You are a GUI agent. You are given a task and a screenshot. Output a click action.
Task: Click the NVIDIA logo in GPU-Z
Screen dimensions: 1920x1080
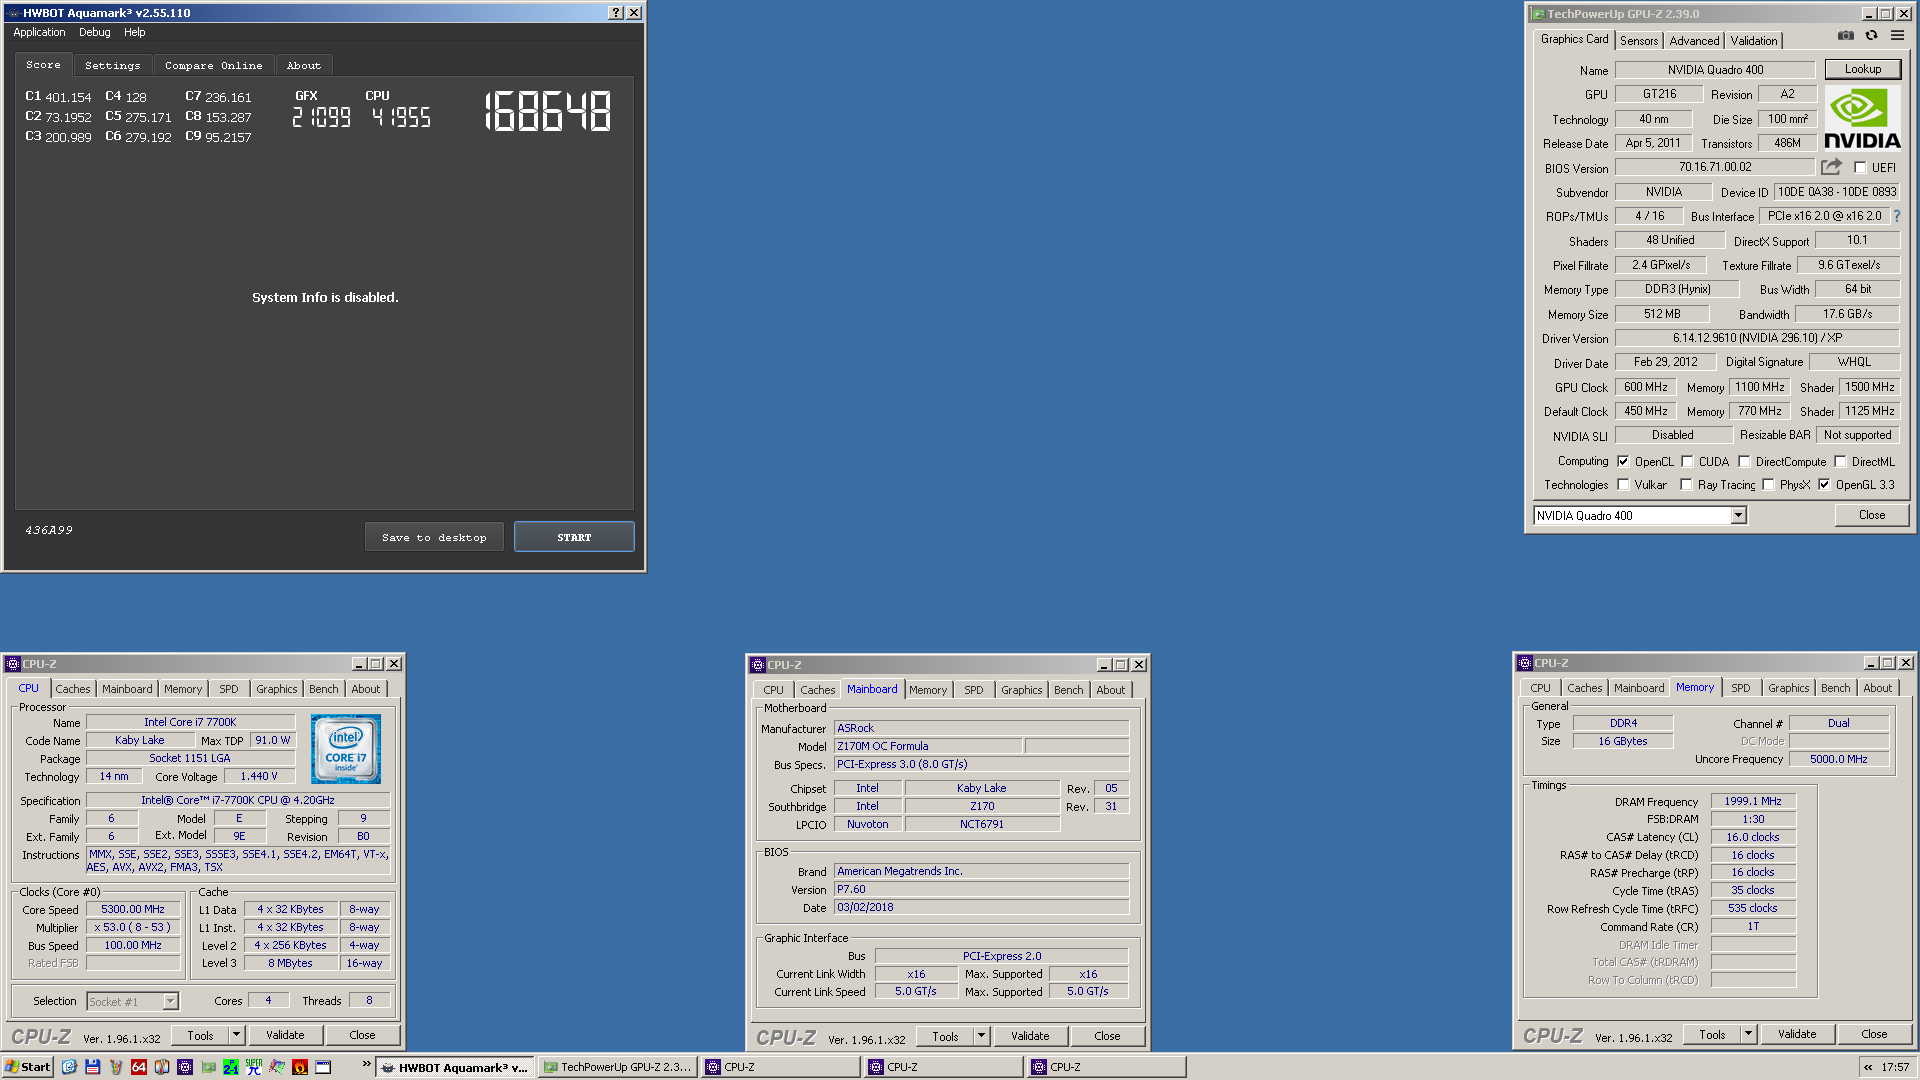tap(1862, 118)
